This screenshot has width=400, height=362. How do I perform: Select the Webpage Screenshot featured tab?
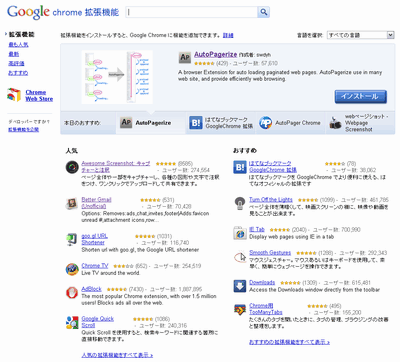point(360,123)
